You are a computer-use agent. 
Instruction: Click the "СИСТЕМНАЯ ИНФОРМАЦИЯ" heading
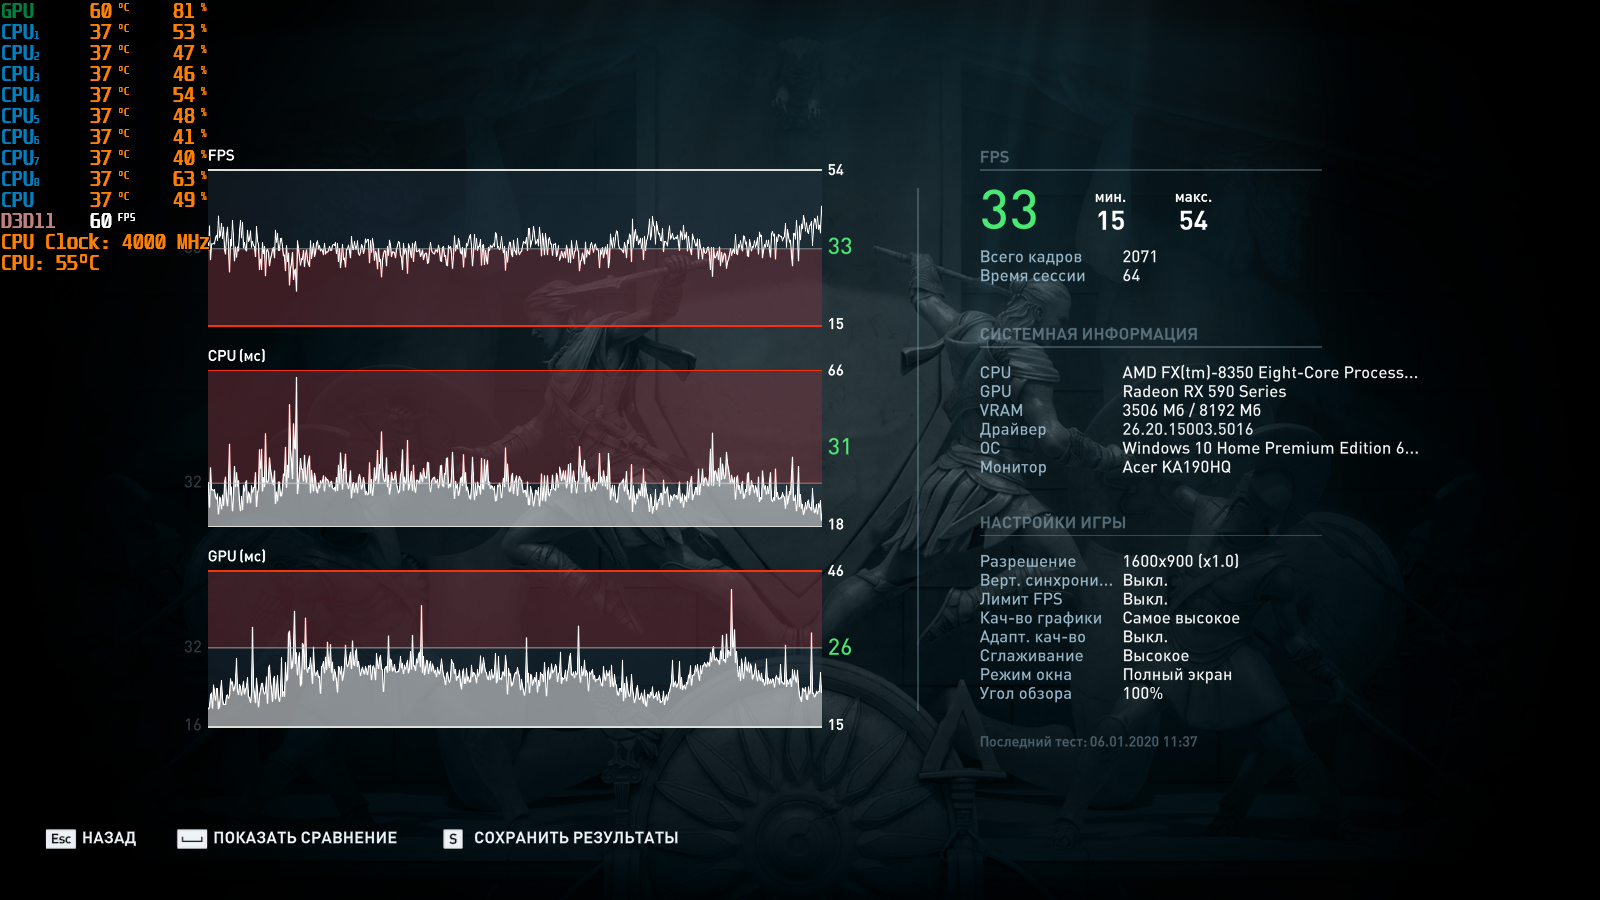(1089, 334)
